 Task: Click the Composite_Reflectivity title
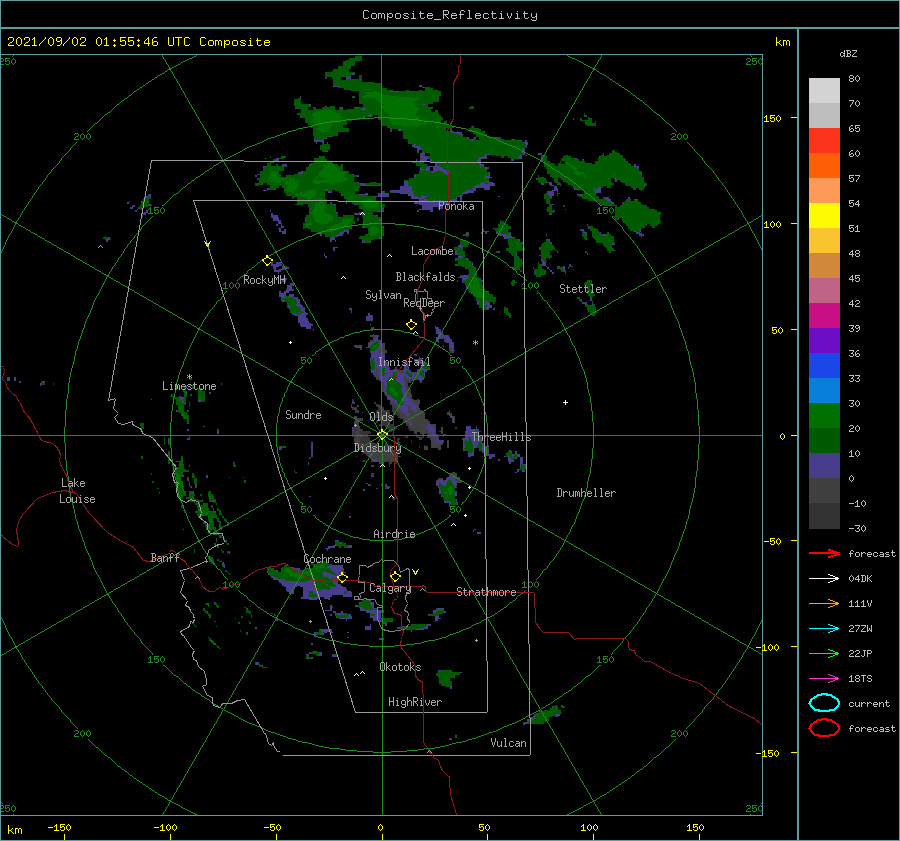pos(450,15)
